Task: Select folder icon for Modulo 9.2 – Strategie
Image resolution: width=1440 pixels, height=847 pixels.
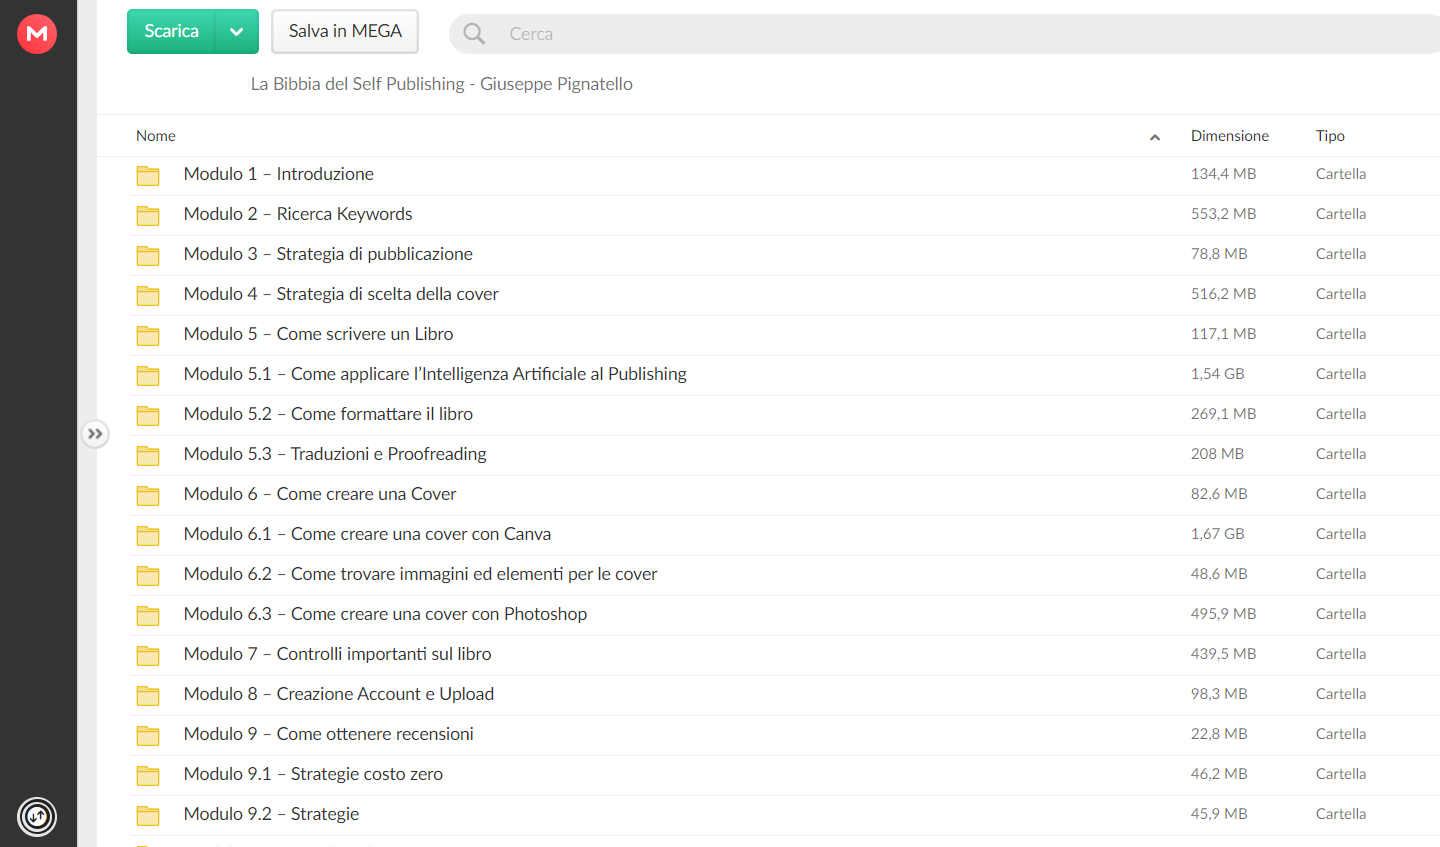Action: pos(148,816)
